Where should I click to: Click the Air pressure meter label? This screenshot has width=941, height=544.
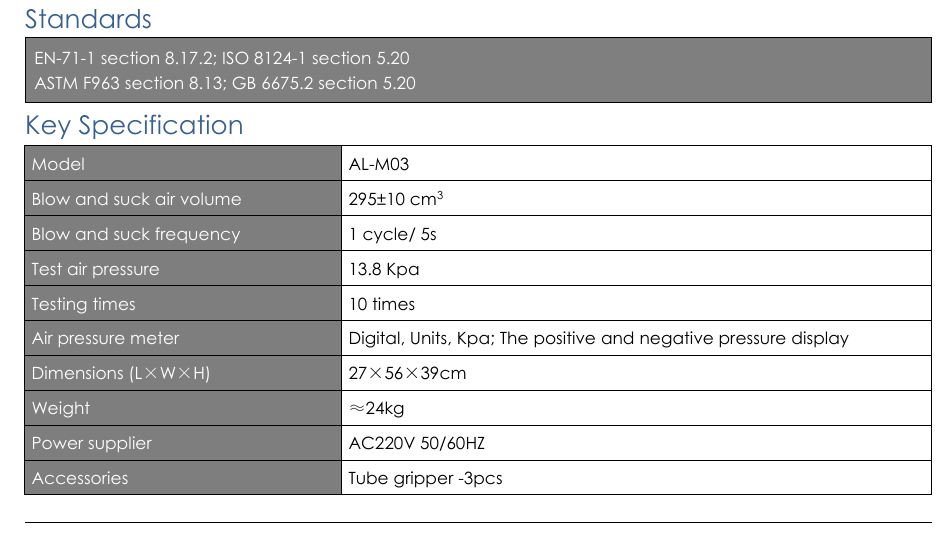coord(105,338)
